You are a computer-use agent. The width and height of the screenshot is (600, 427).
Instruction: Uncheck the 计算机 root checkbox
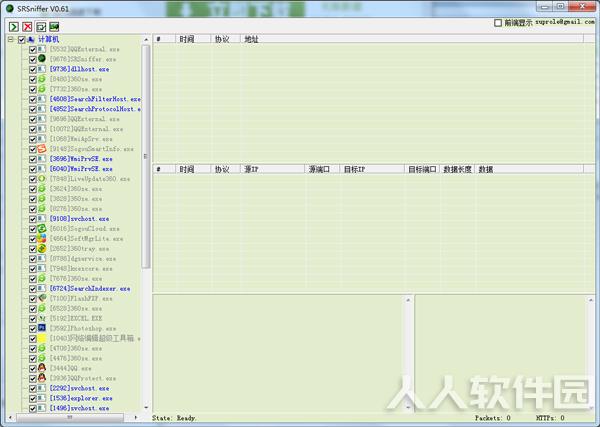[21, 39]
